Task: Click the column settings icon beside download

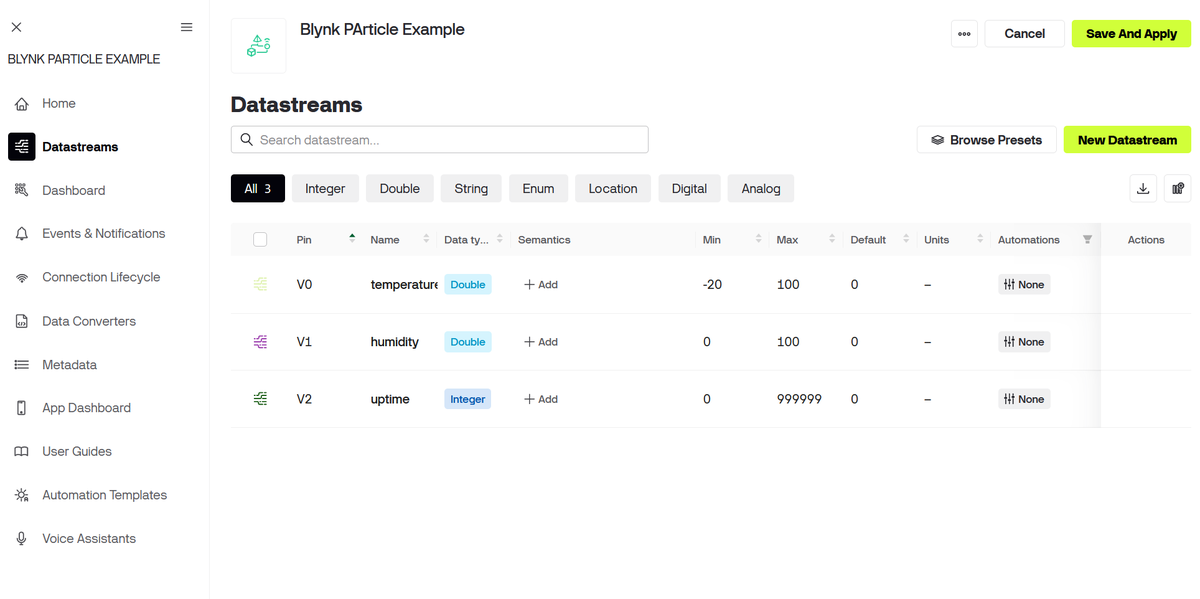Action: [x=1178, y=188]
